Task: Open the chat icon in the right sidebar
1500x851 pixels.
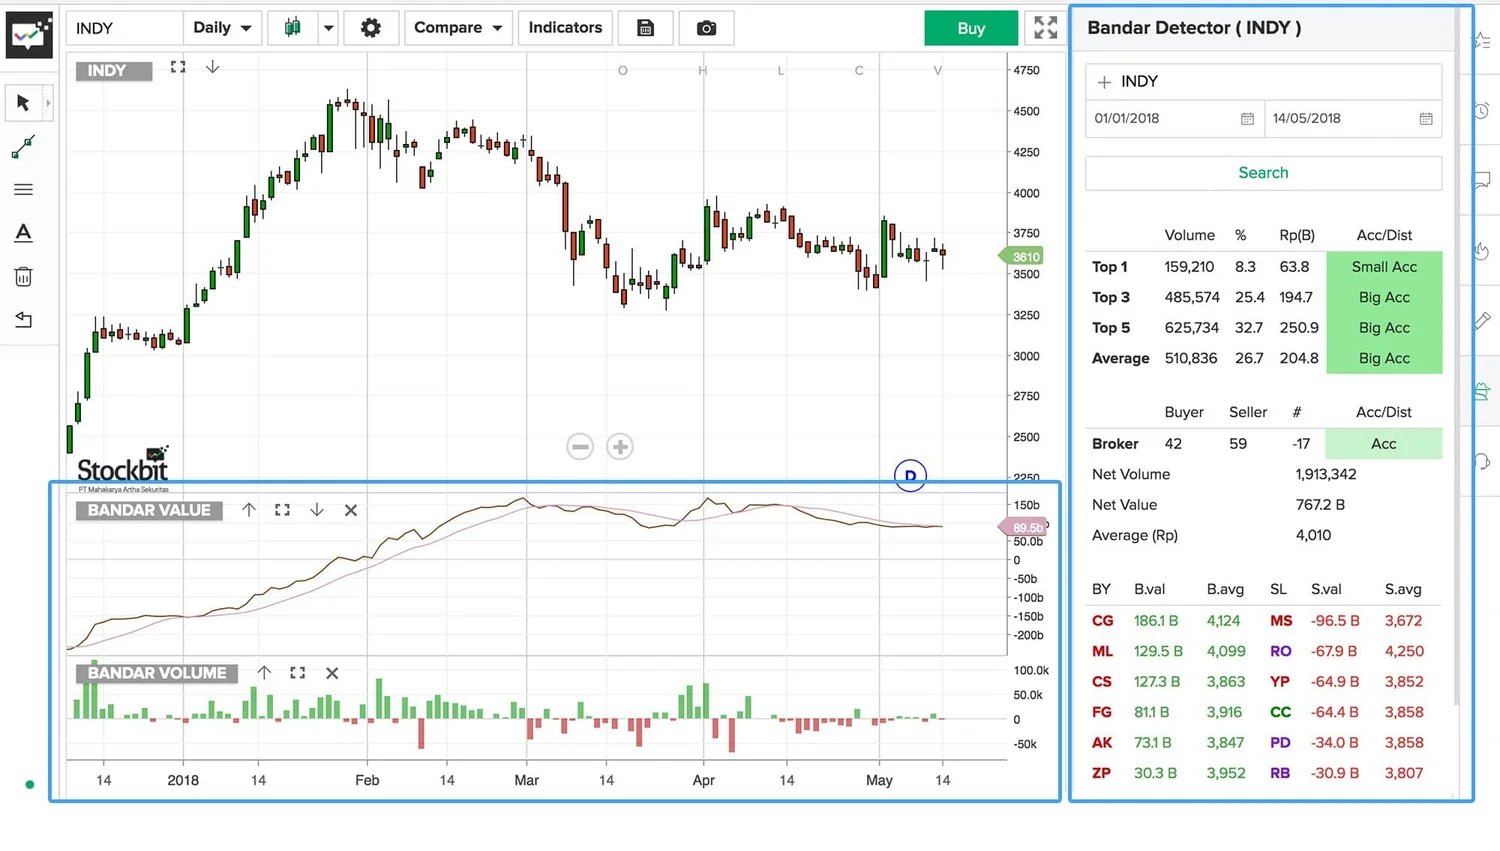Action: 1482,180
